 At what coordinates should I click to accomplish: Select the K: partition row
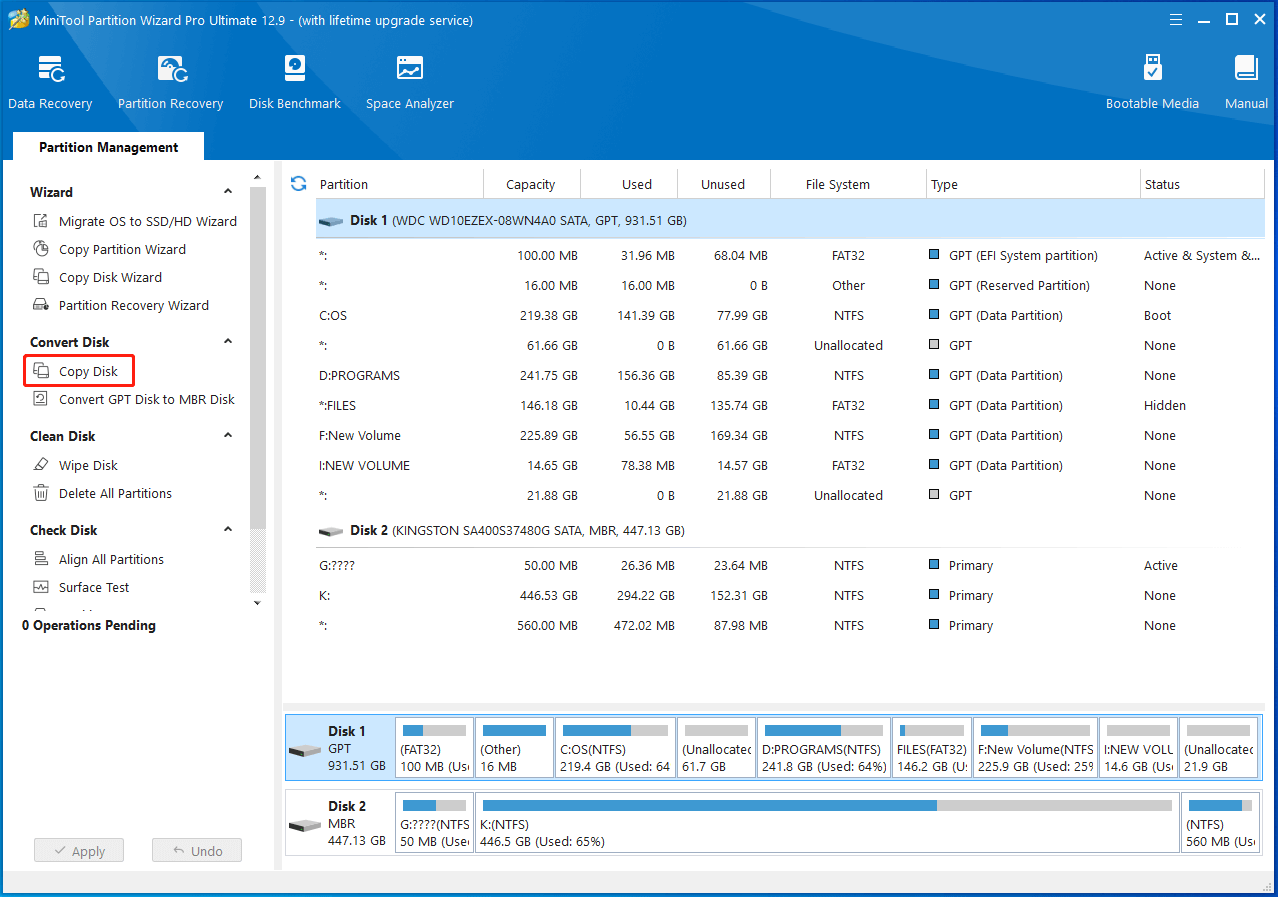790,595
